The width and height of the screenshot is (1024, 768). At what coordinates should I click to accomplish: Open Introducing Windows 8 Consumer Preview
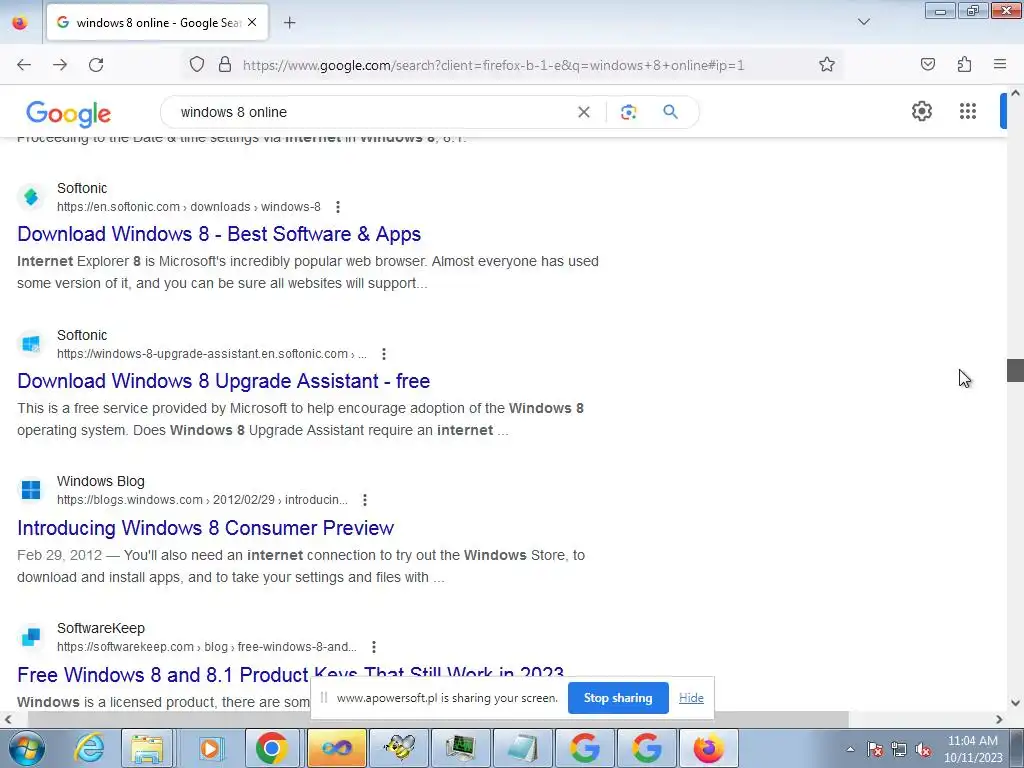coord(206,528)
